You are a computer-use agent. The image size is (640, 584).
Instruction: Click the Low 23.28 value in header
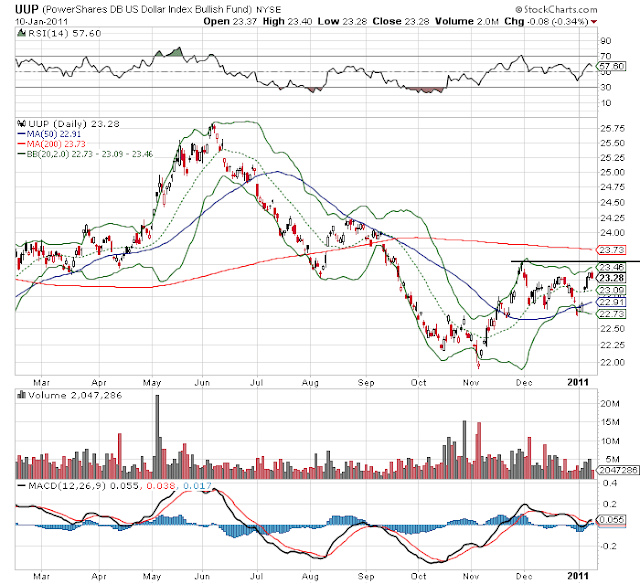342,21
